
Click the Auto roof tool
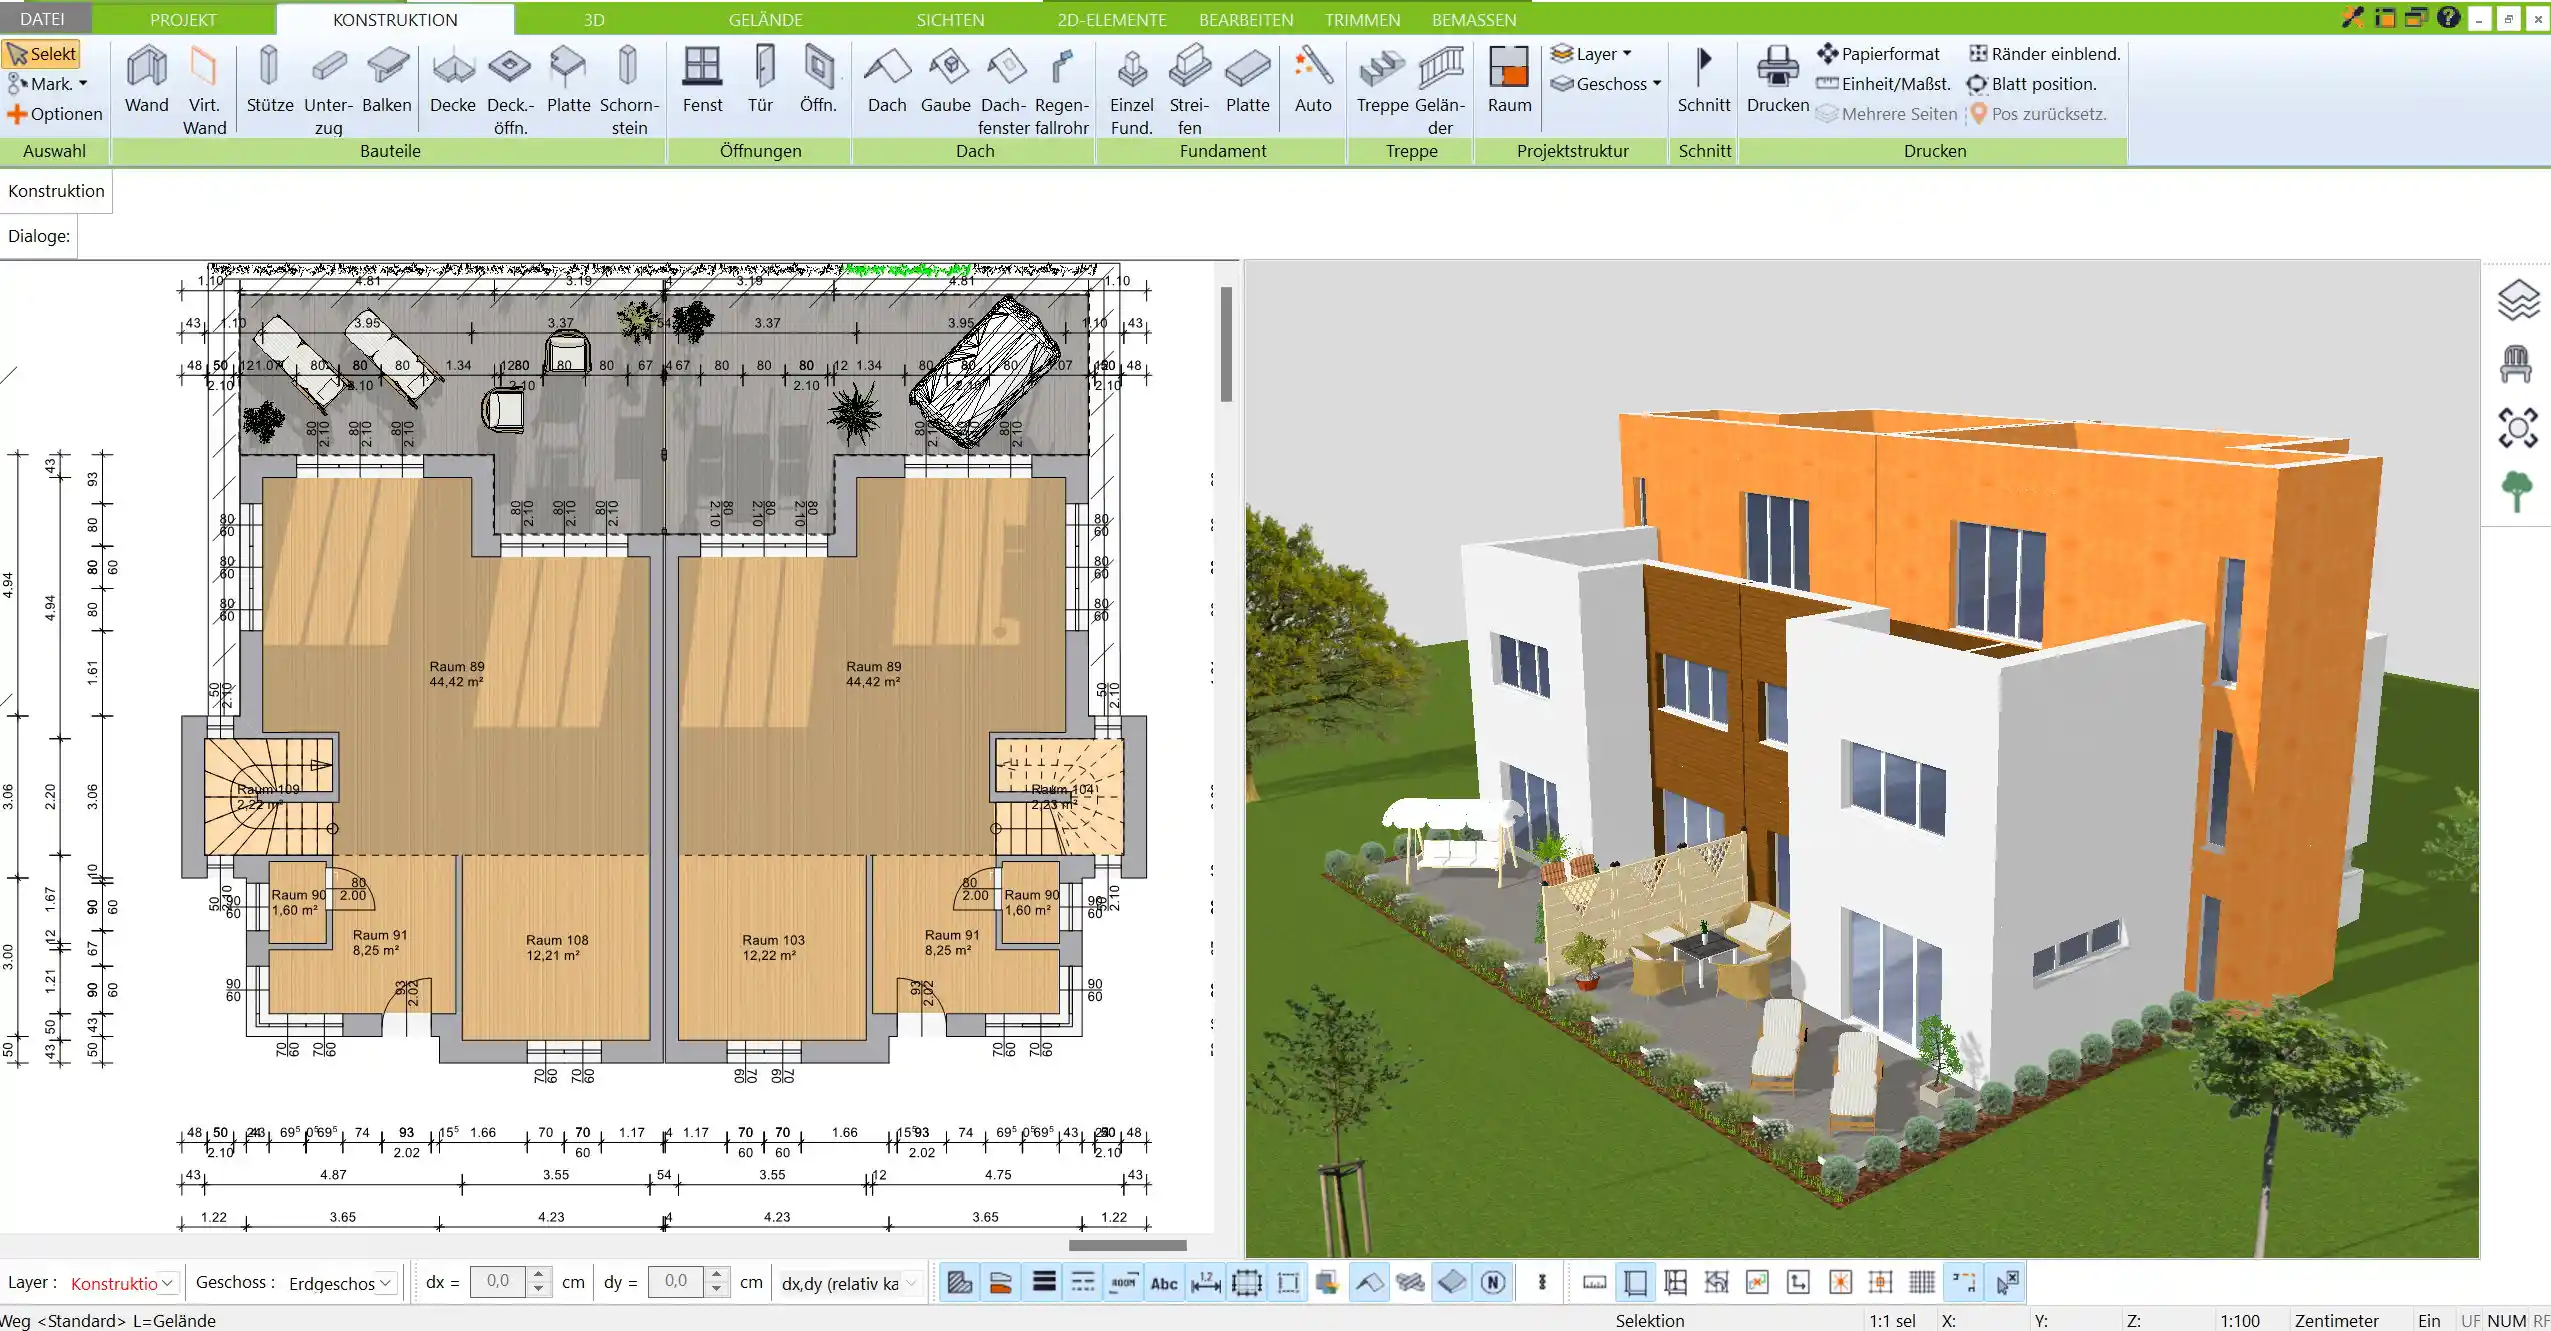(1313, 80)
